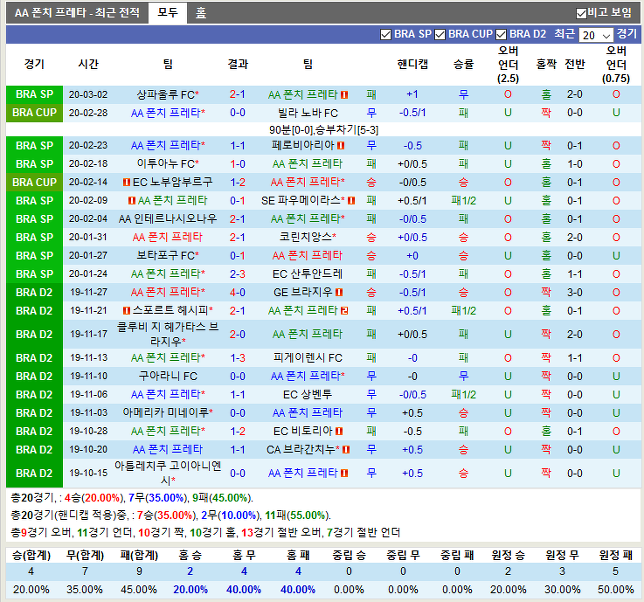Click the 전반 column header
The image size is (644, 602).
pyautogui.click(x=575, y=64)
